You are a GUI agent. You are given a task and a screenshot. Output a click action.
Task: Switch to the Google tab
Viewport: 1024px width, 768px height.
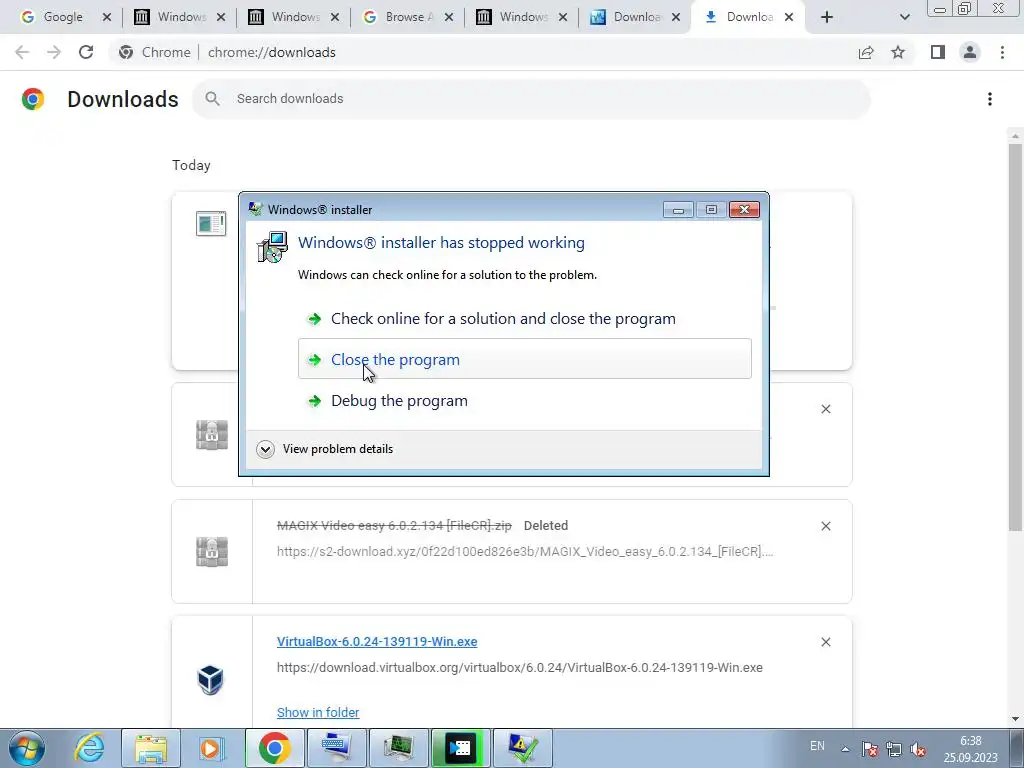64,17
